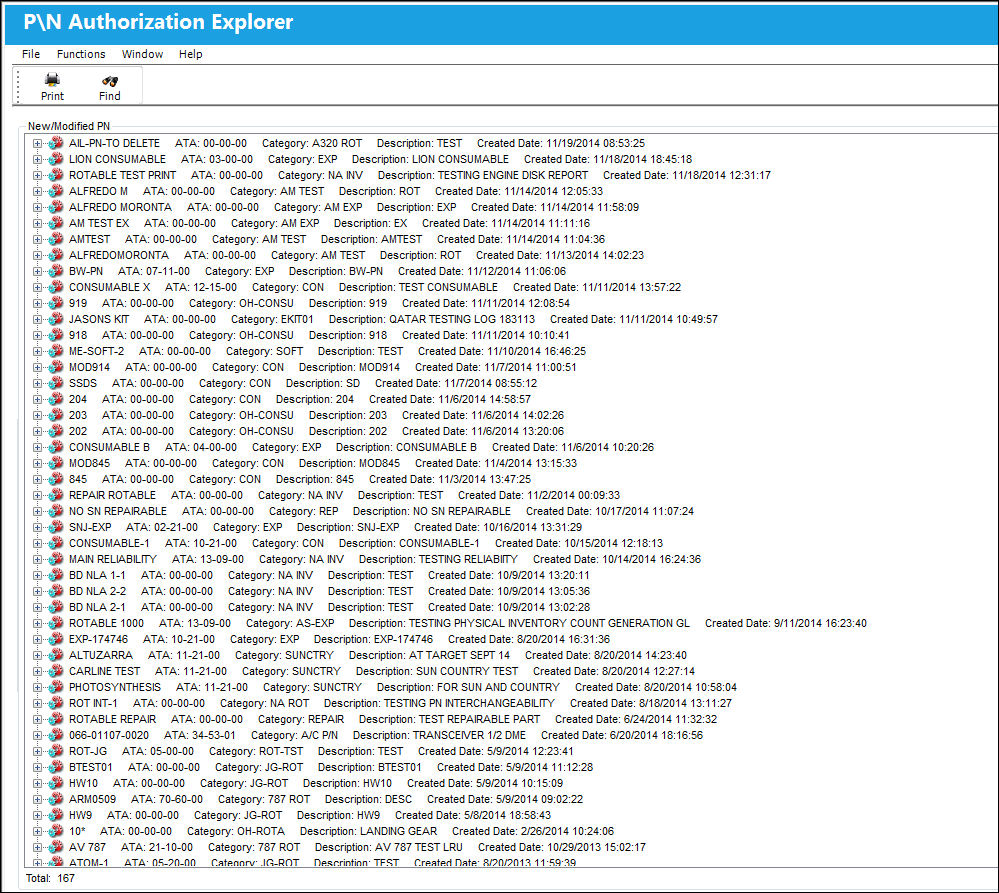The image size is (999, 893).
Task: Expand the PHOTOSYNTHESIS tree node
Action: pos(38,687)
